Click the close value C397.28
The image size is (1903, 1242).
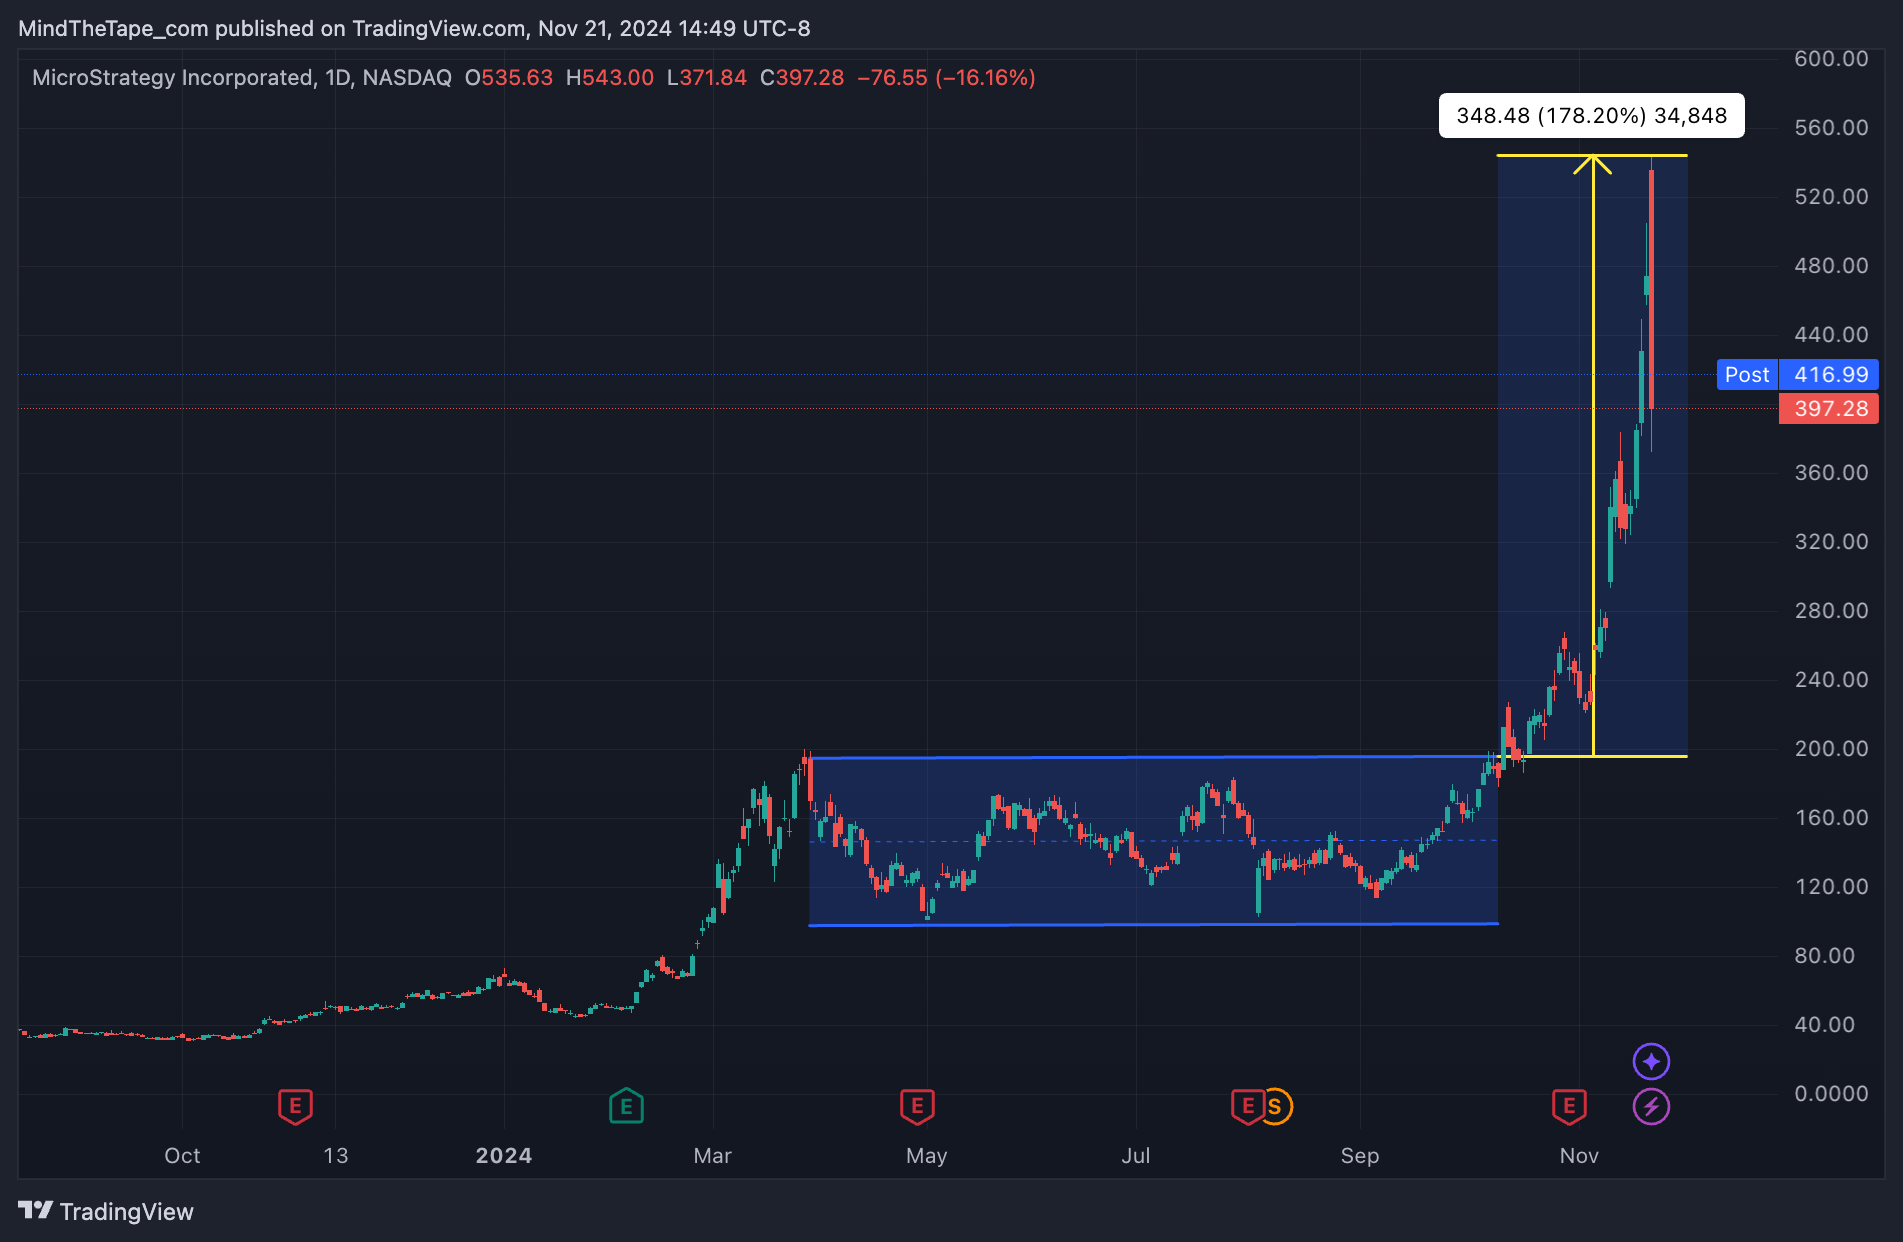pos(802,78)
